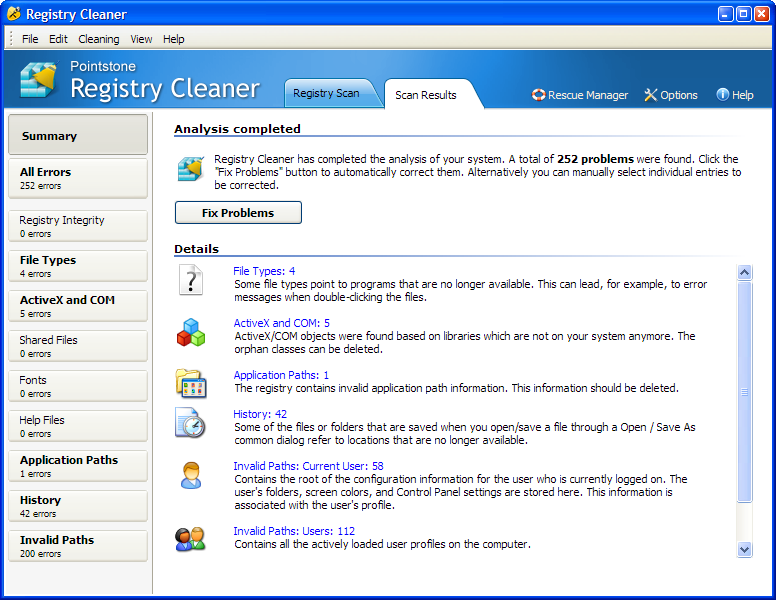This screenshot has width=776, height=600.
Task: Follow Invalid Paths: Users: 112 link
Action: click(x=294, y=531)
